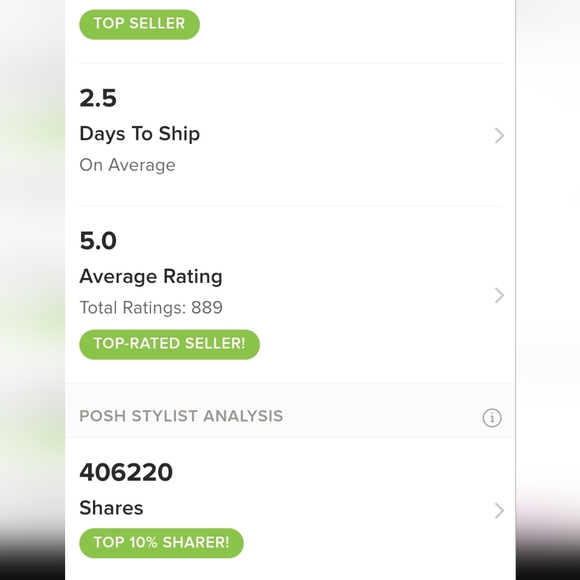Open the Days To Ship row label
The image size is (580, 580).
tap(139, 134)
